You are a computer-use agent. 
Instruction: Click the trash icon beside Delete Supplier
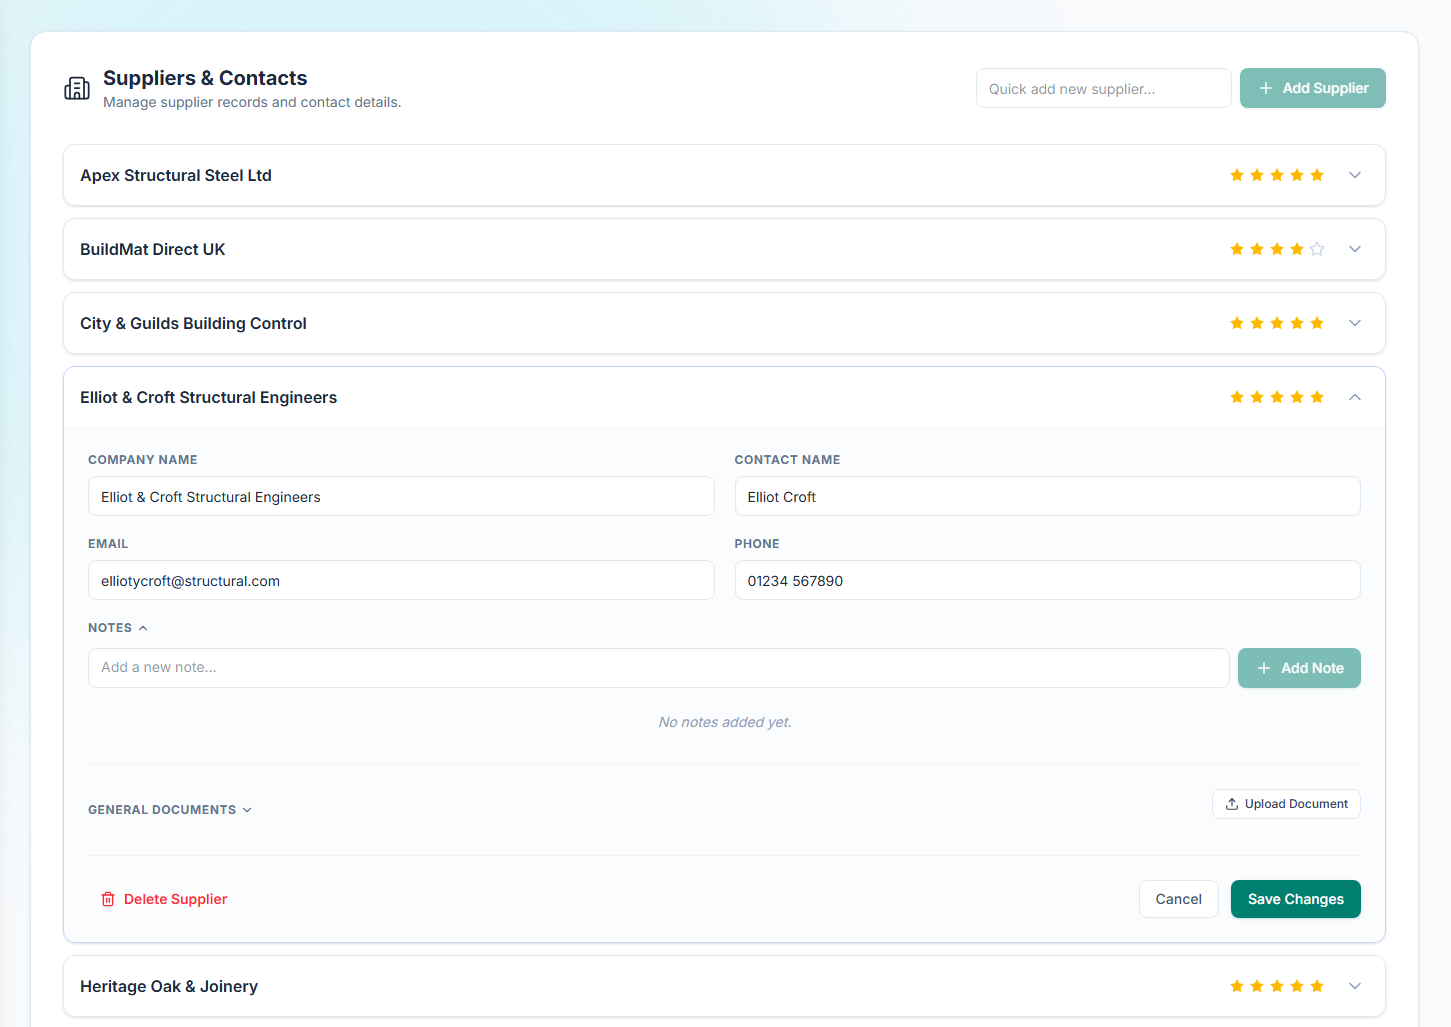point(108,899)
